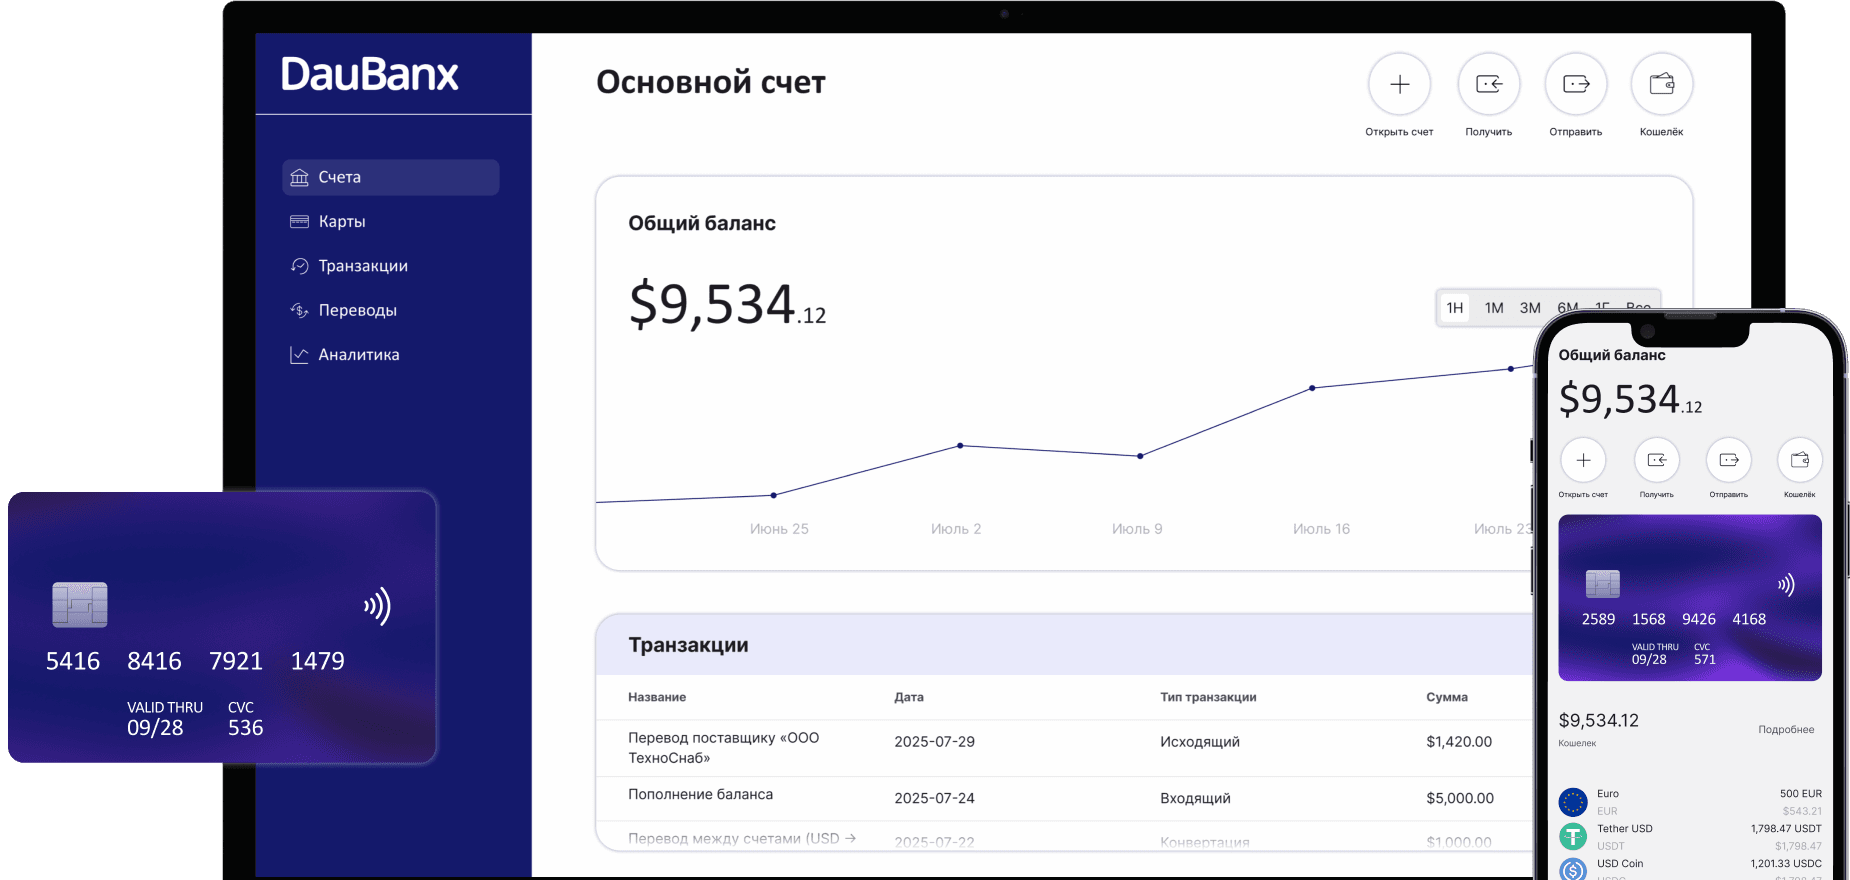Viewport: 1850px width, 880px height.
Task: Click the bank icon beside Счета
Action: [299, 177]
